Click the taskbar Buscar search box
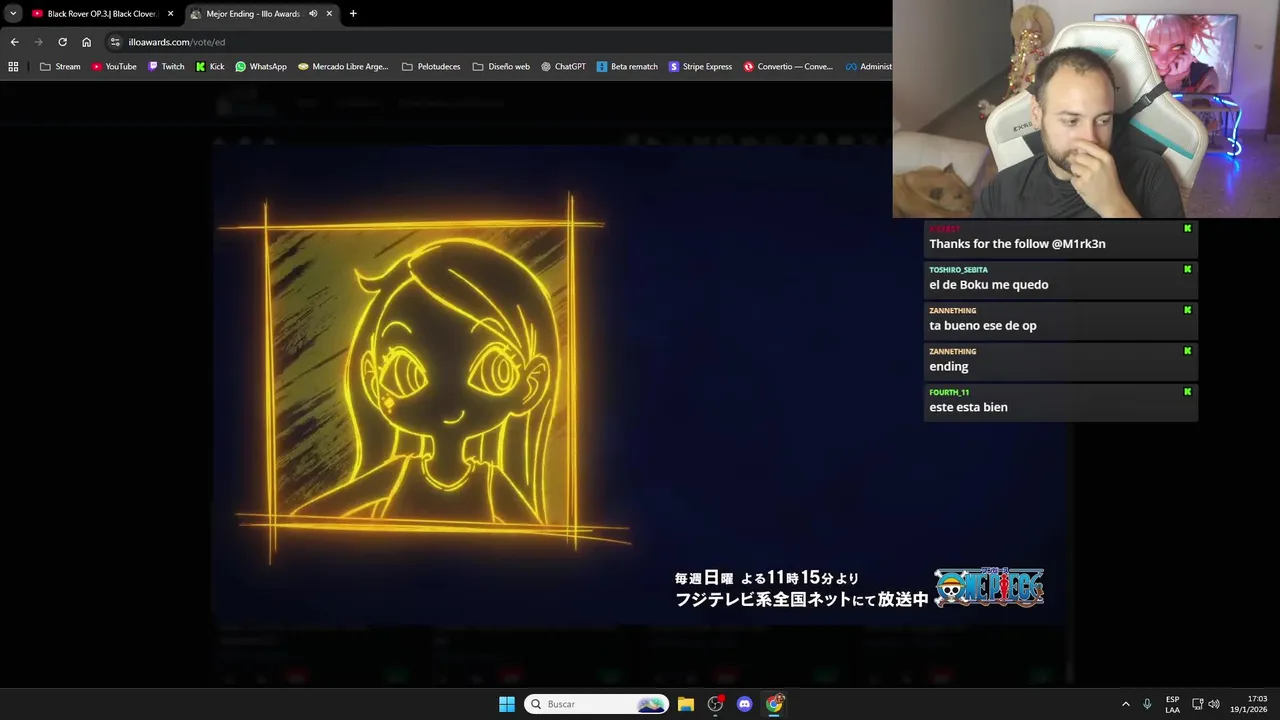 [x=596, y=704]
